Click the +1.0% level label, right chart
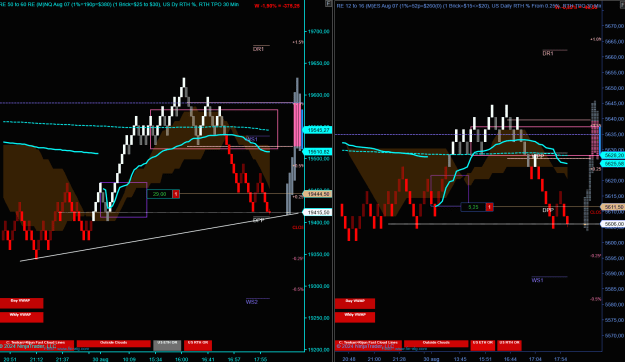625x362 pixels. (x=596, y=39)
